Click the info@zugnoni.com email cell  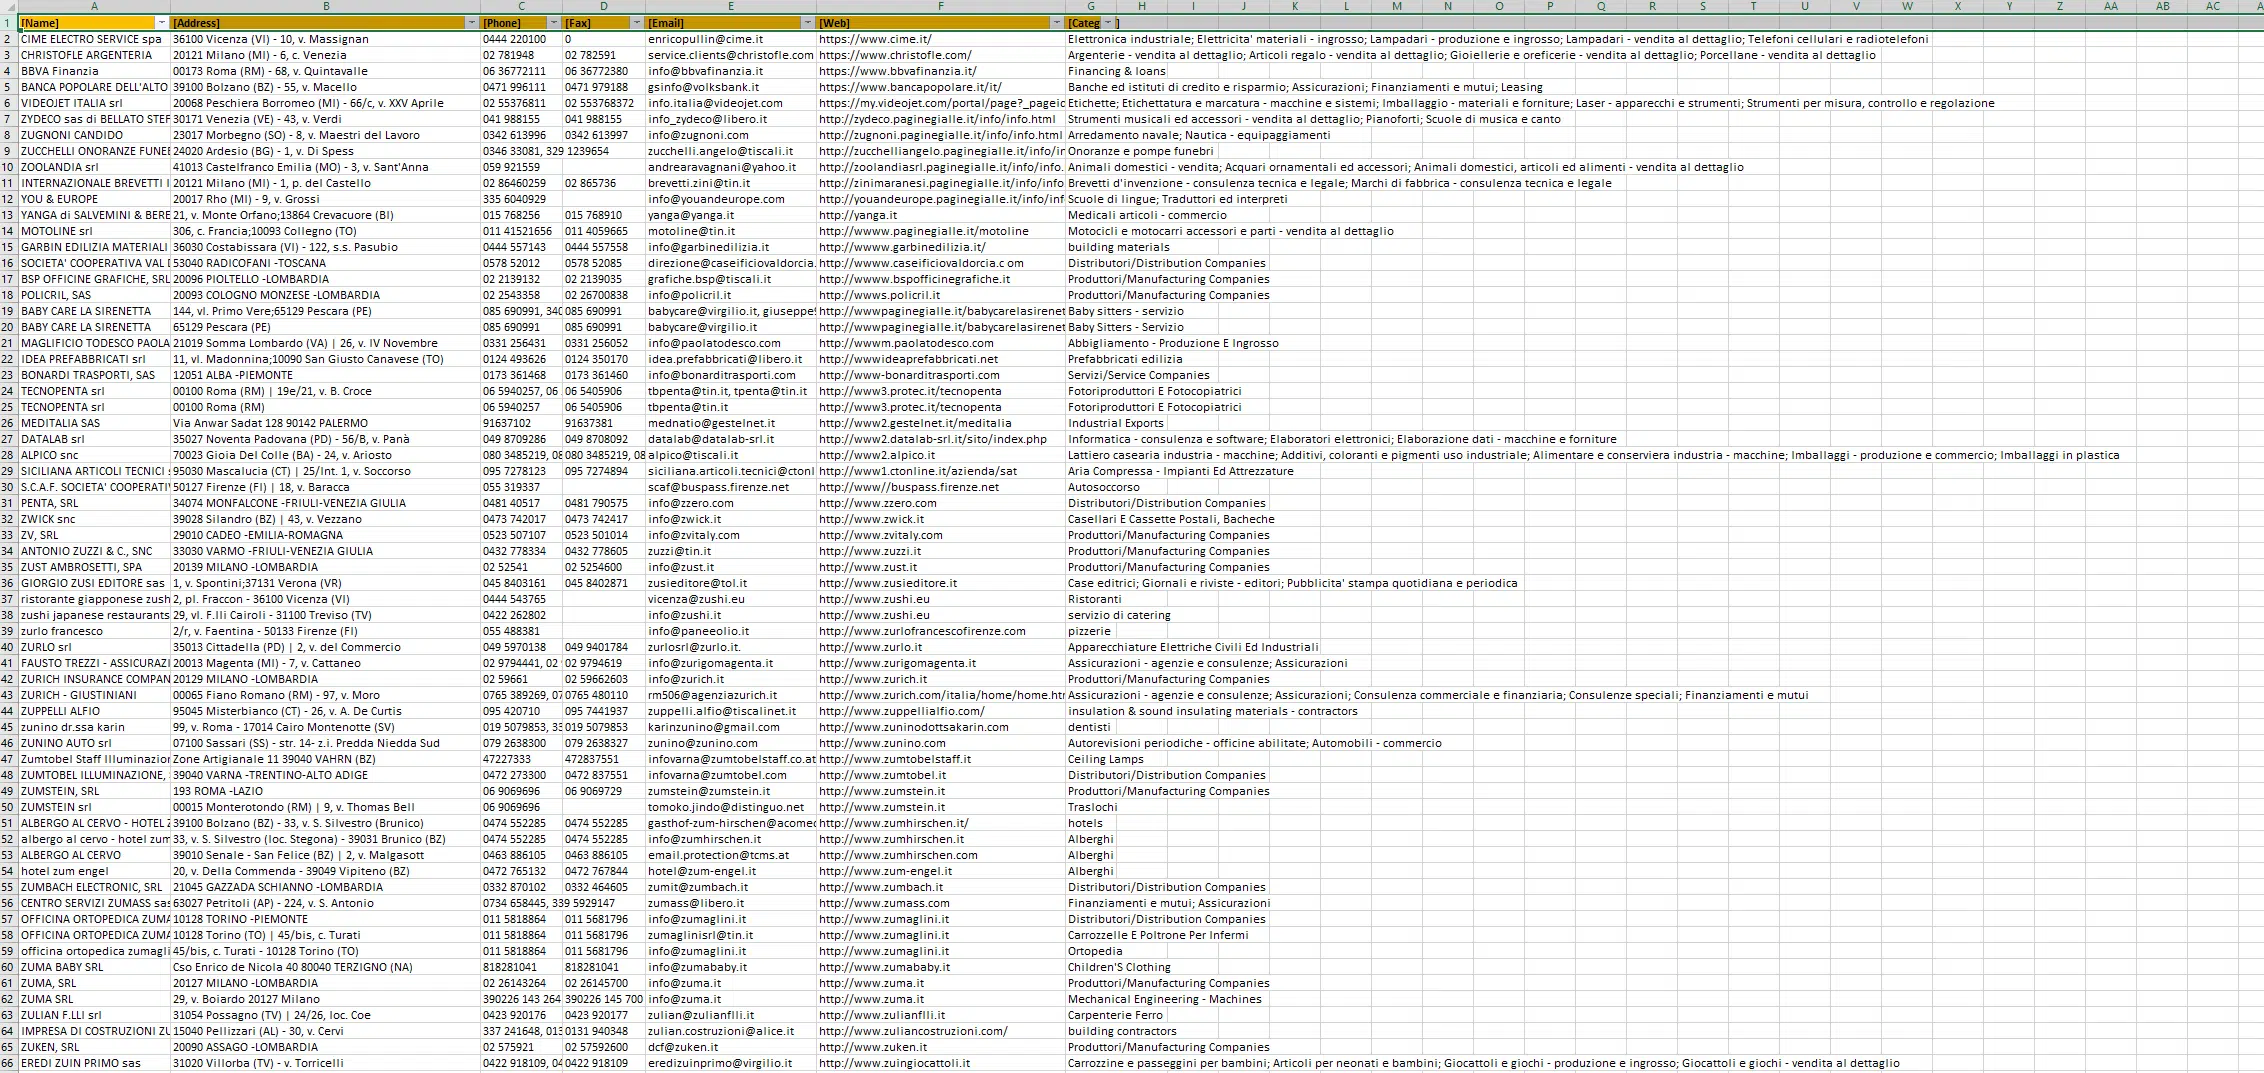(x=730, y=135)
